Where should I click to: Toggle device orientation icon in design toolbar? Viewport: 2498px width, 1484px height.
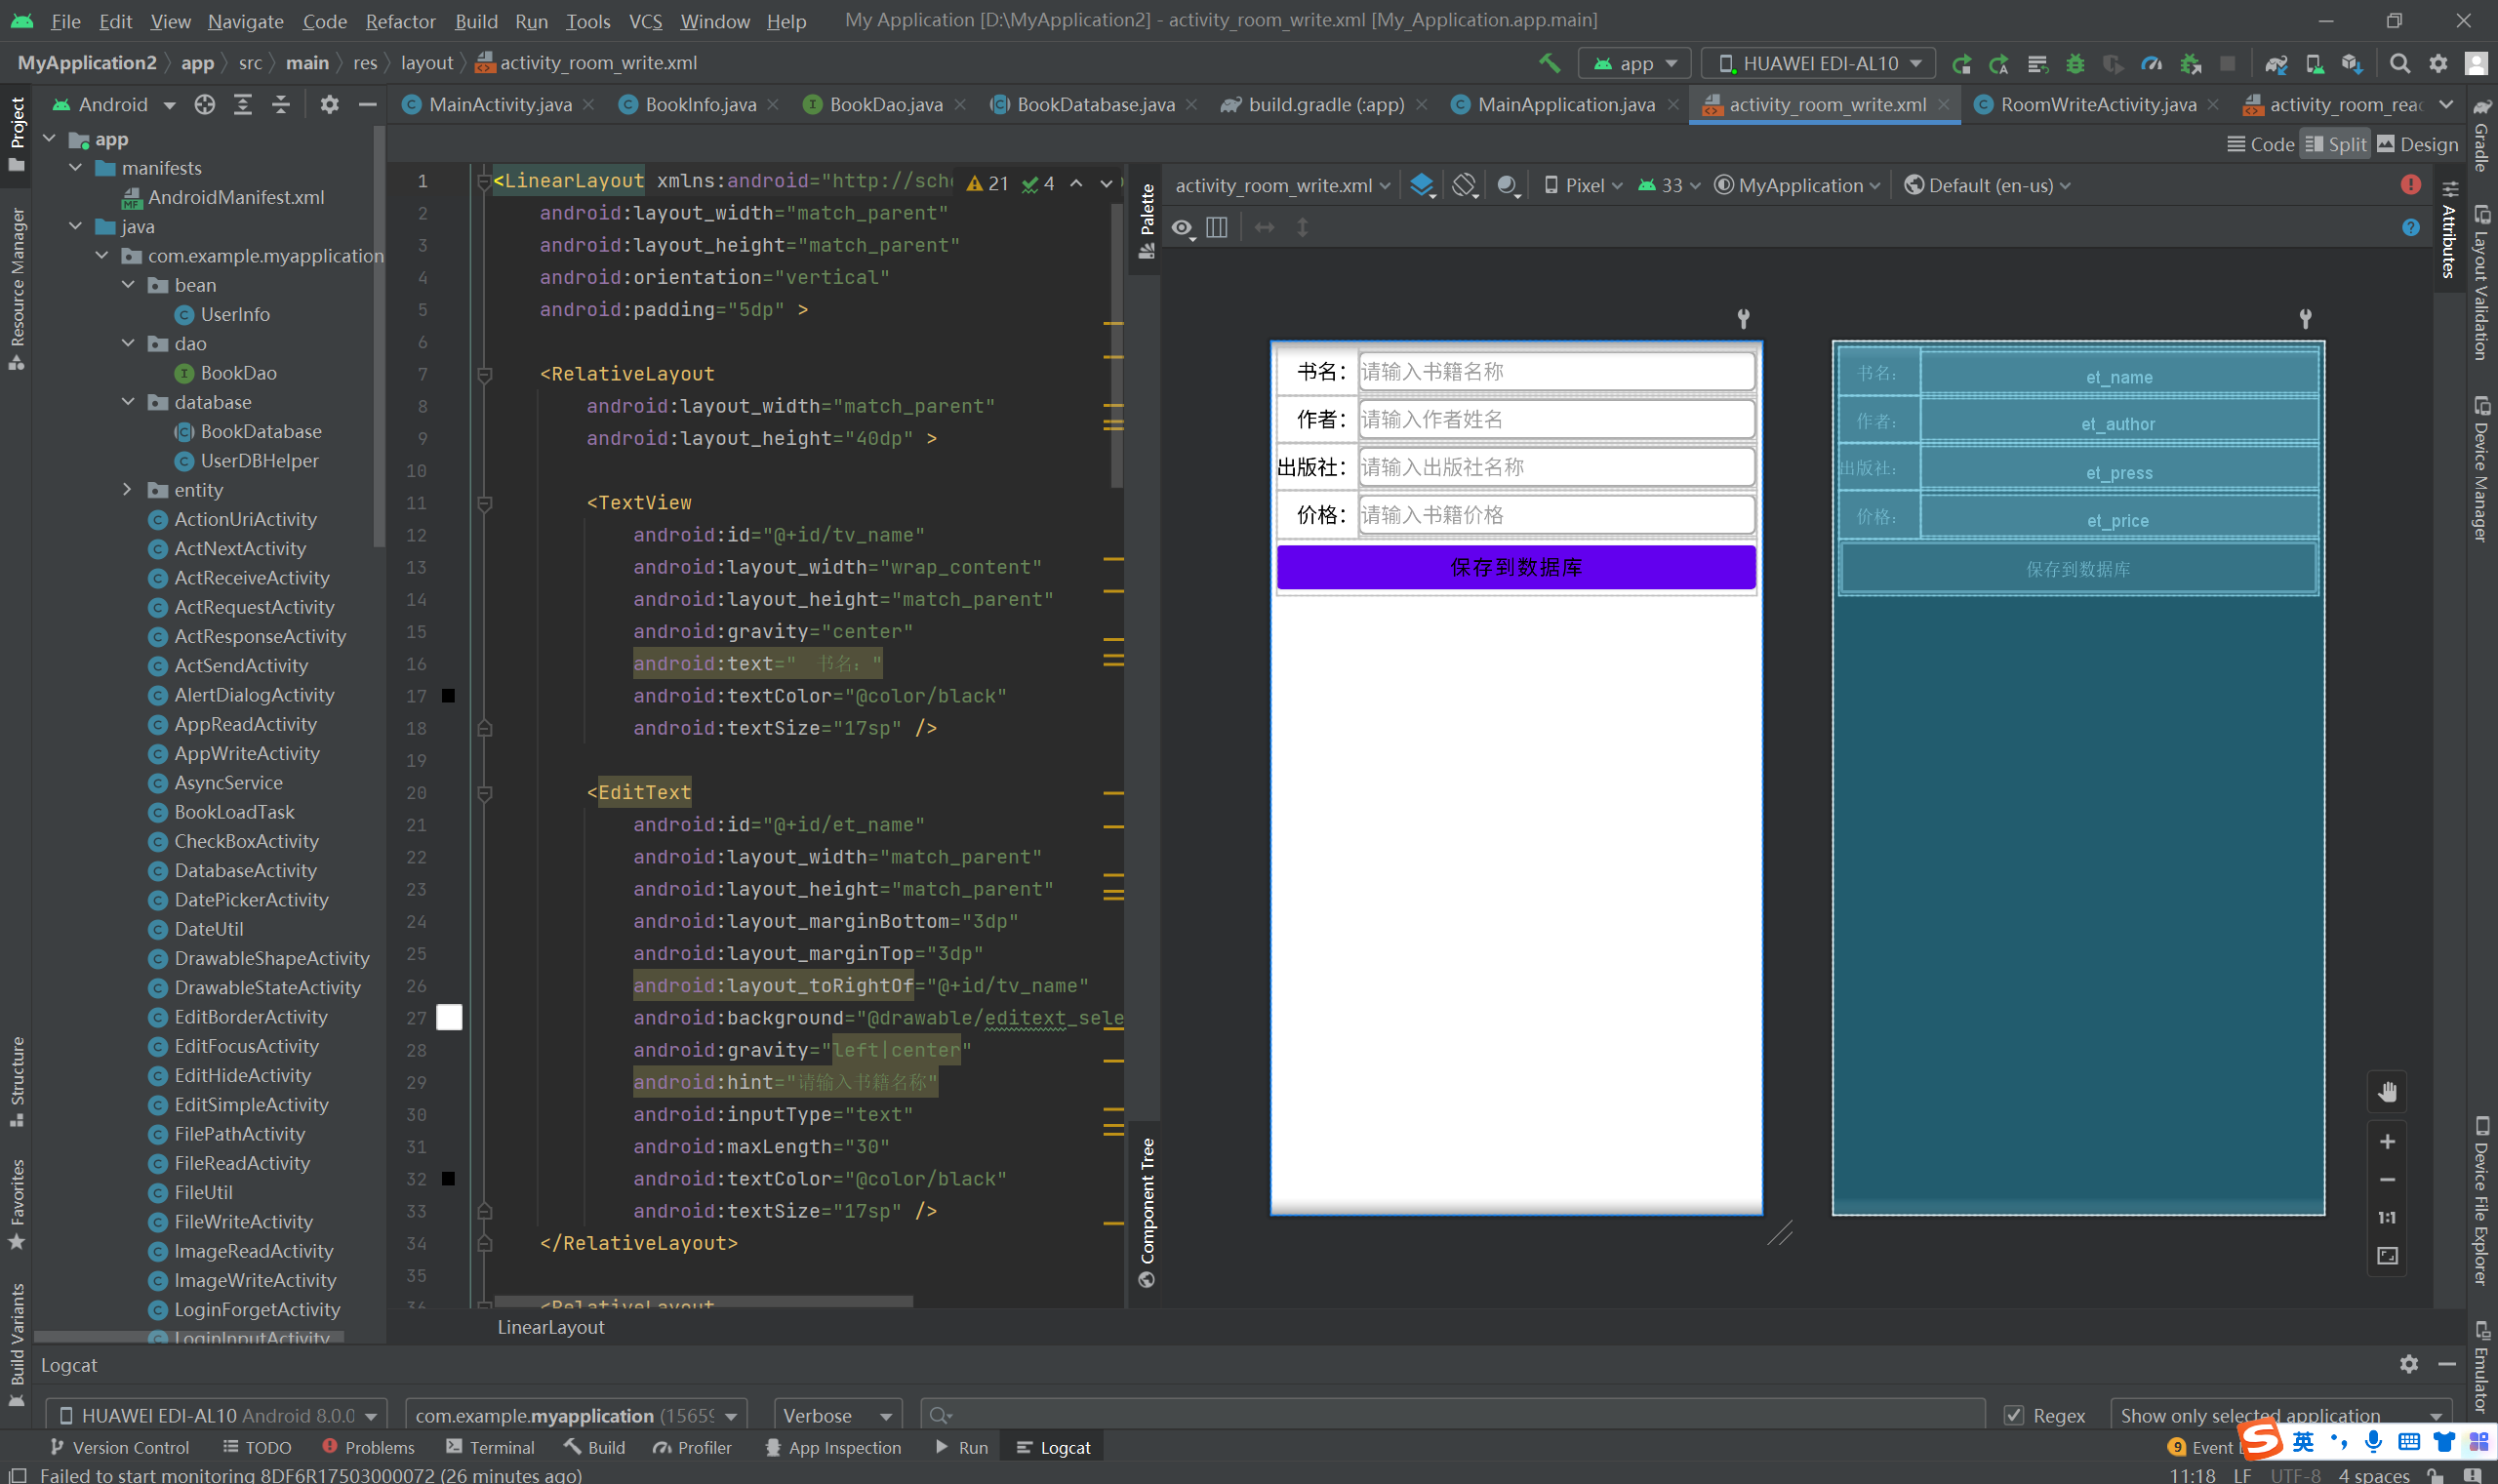point(1464,185)
